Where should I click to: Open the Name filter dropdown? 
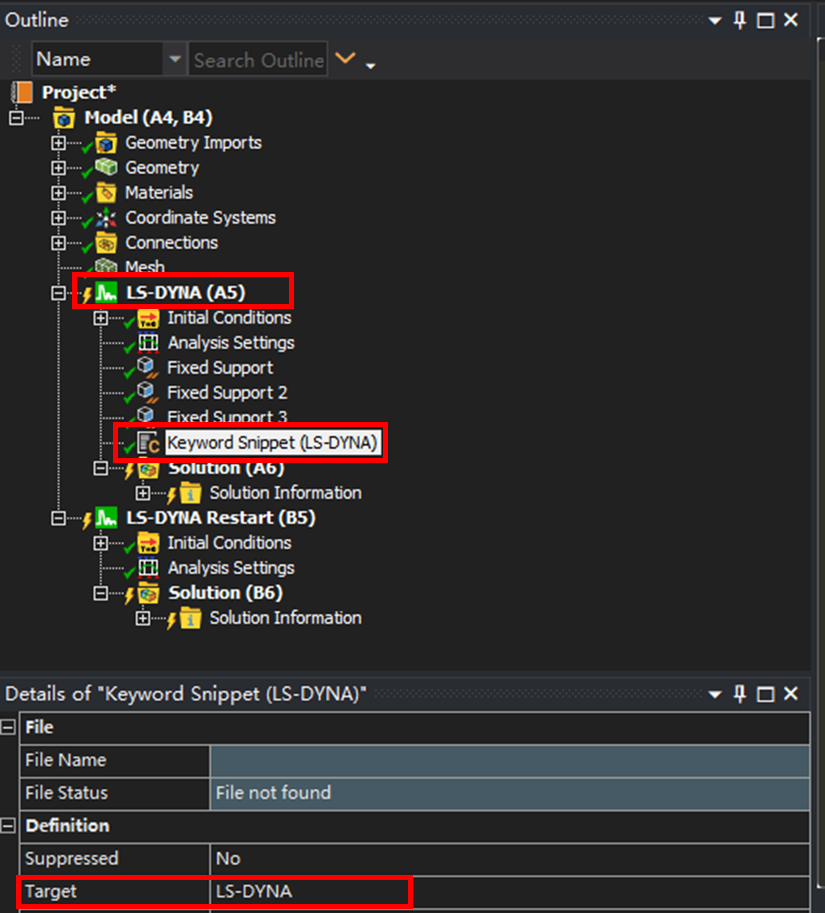pos(175,59)
